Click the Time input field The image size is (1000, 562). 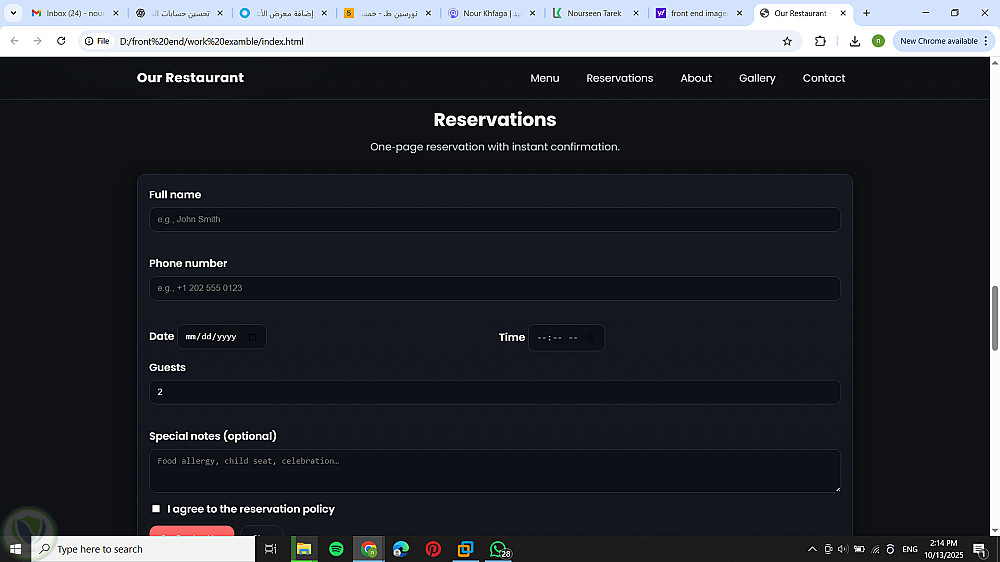point(566,337)
